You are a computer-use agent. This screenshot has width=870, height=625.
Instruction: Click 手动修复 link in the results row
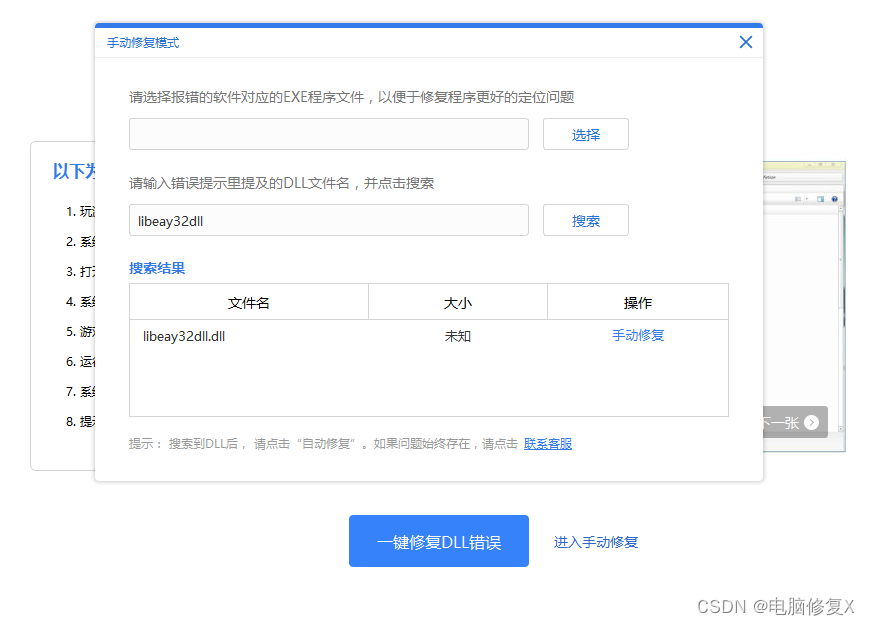(x=638, y=335)
